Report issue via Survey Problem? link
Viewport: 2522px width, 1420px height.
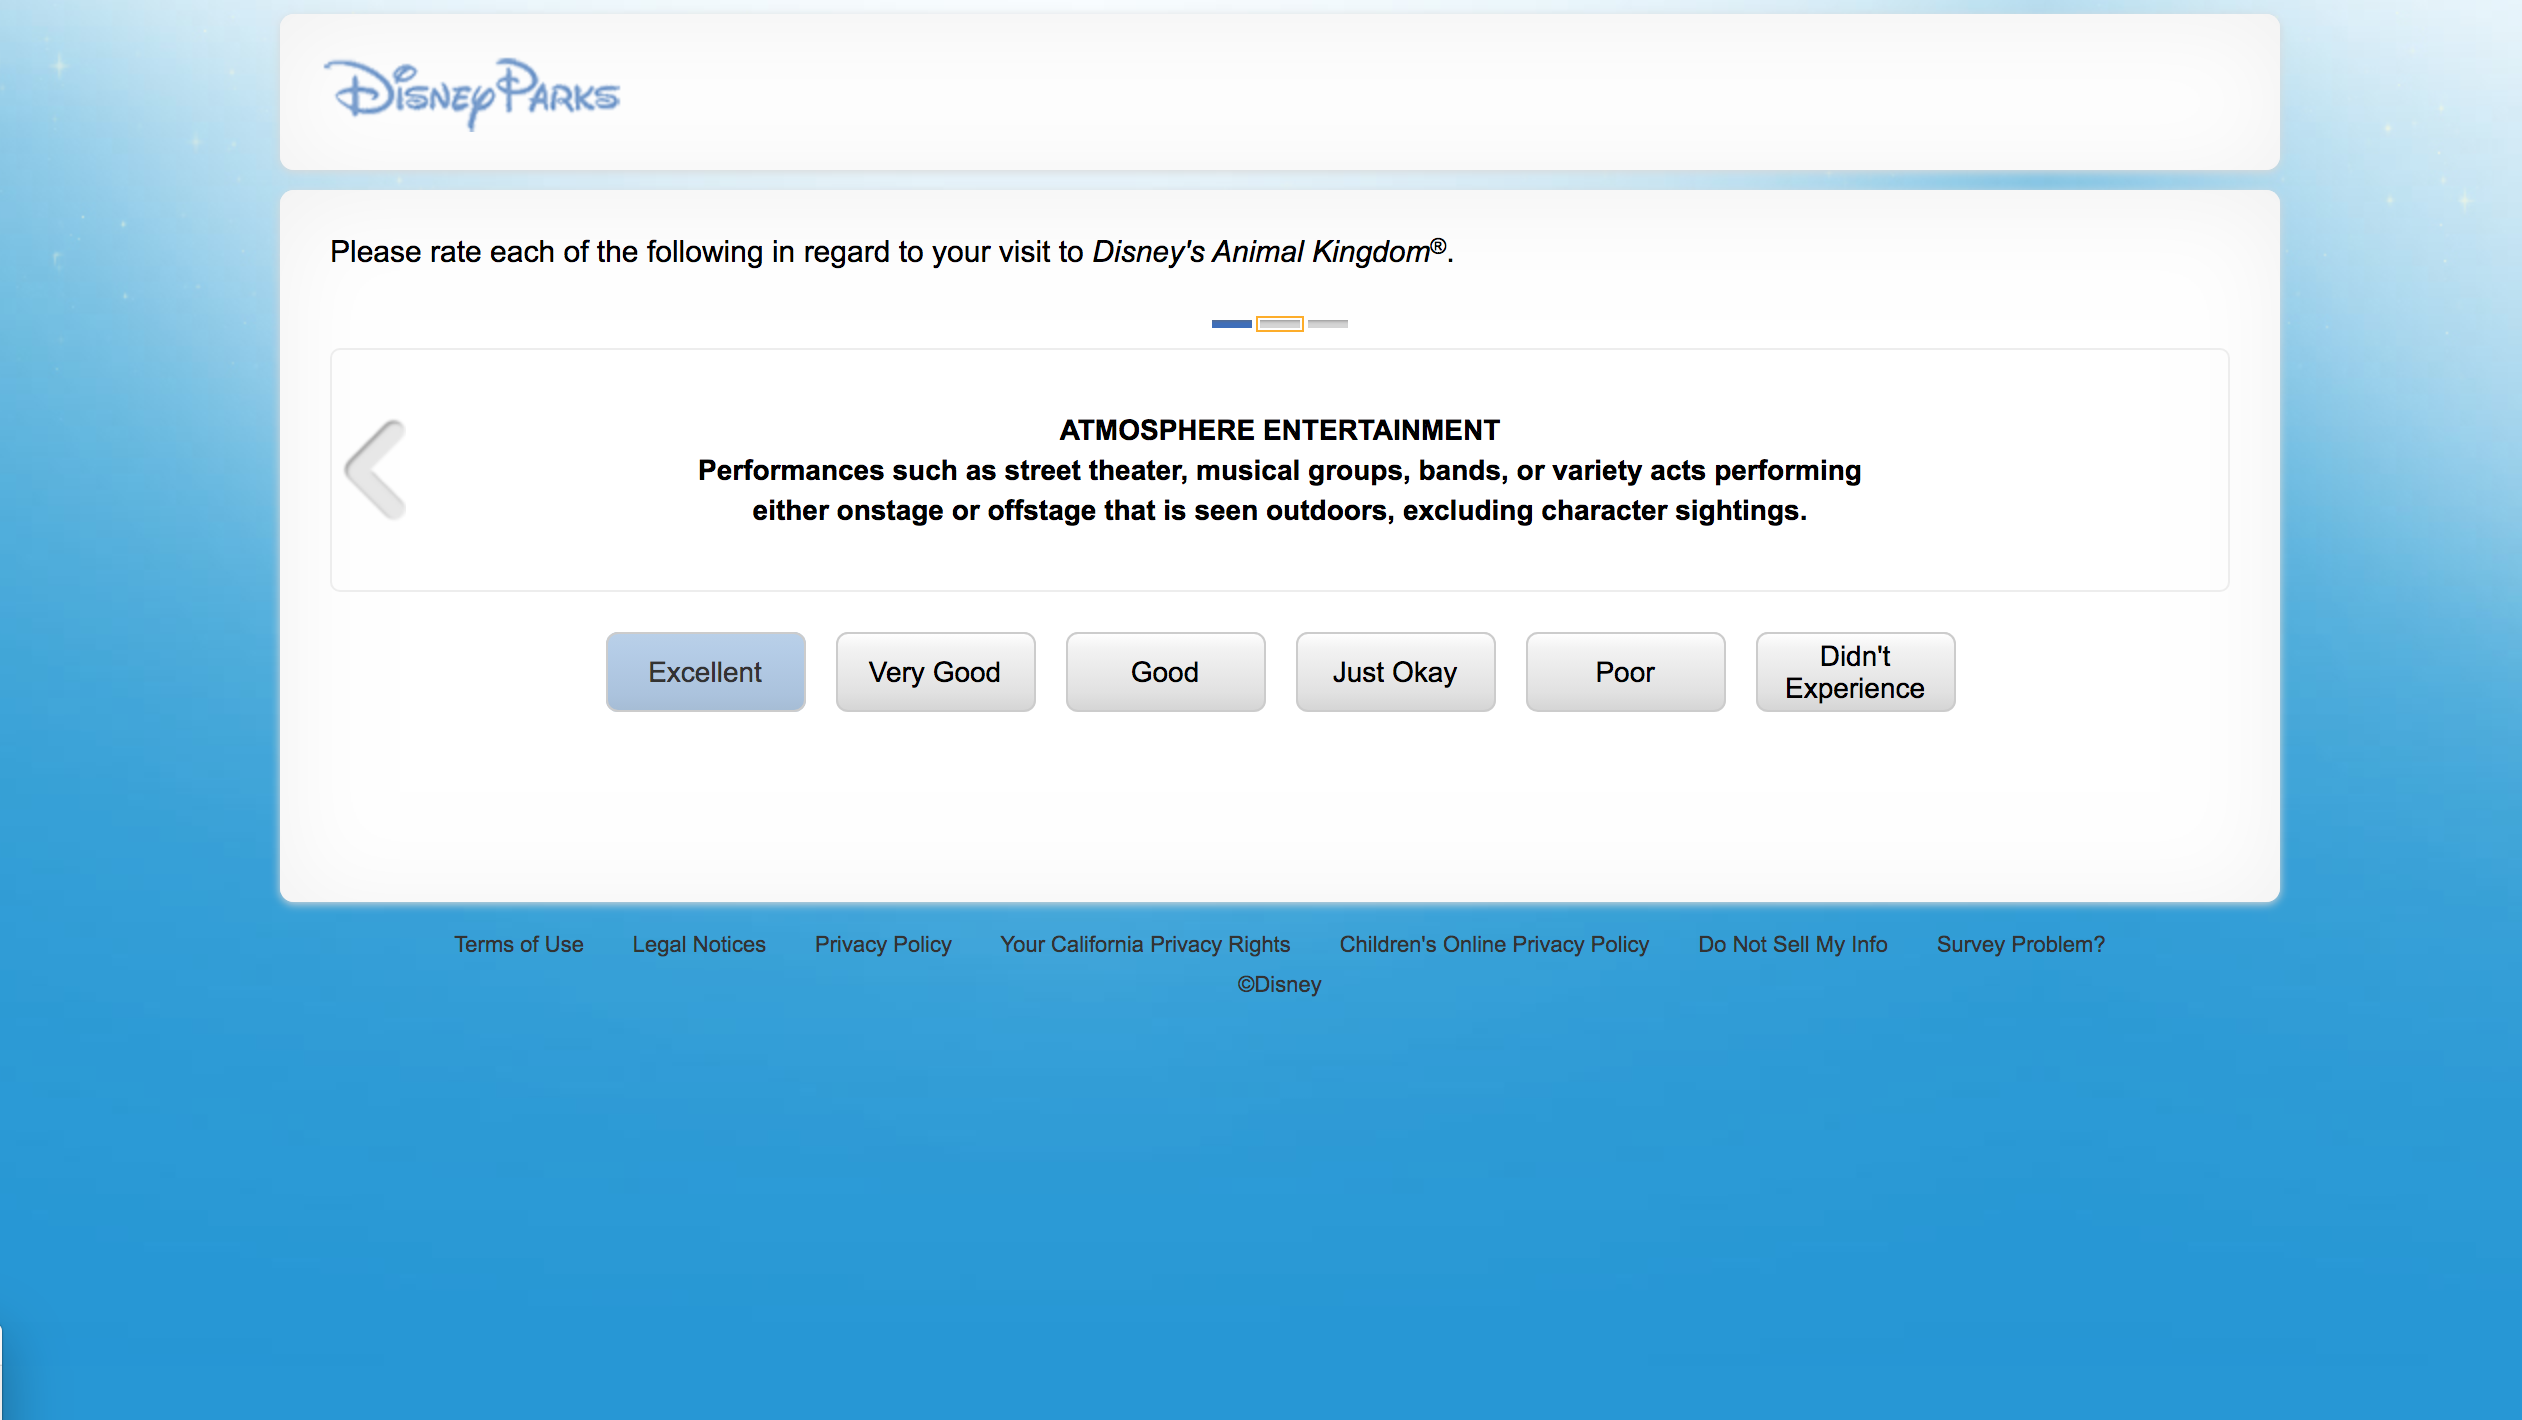pyautogui.click(x=2020, y=944)
